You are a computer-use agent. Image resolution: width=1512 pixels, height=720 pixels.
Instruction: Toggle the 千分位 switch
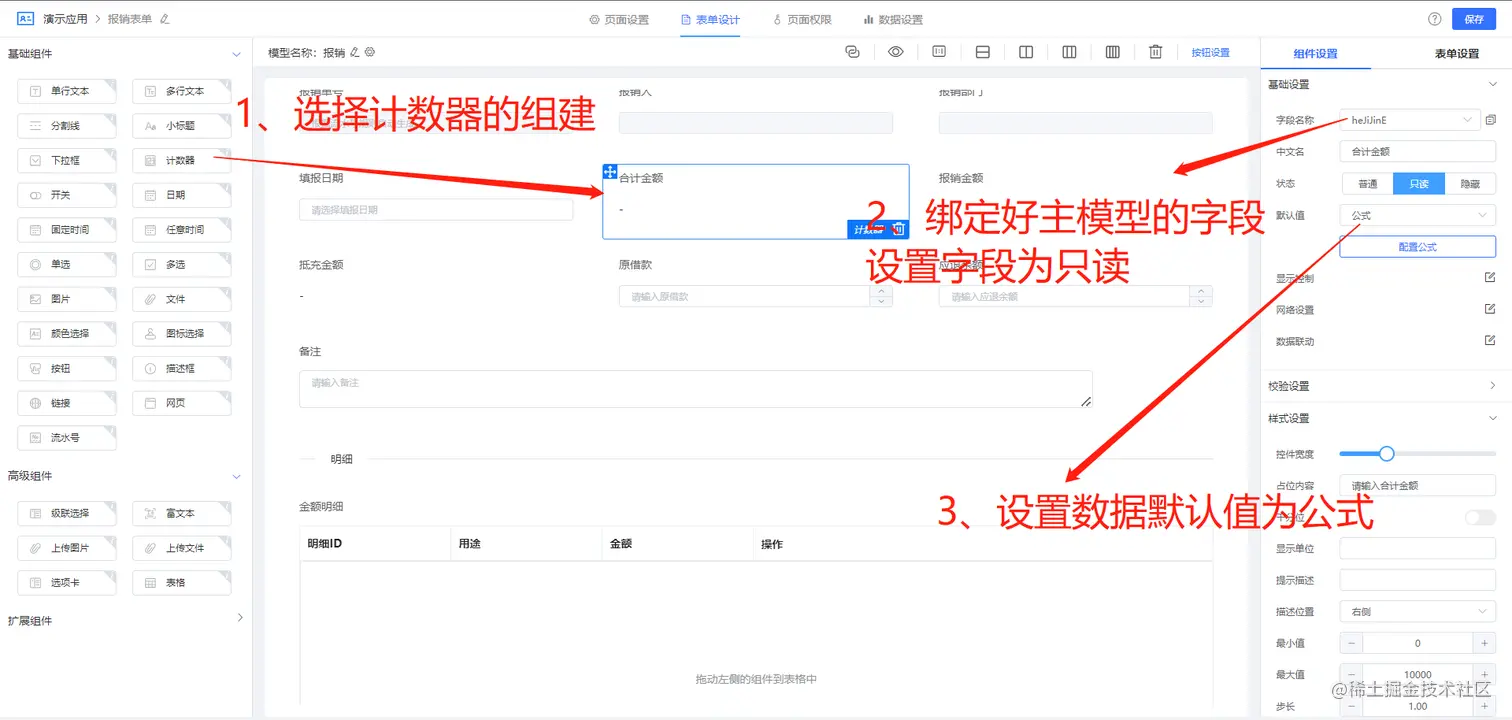click(1480, 517)
